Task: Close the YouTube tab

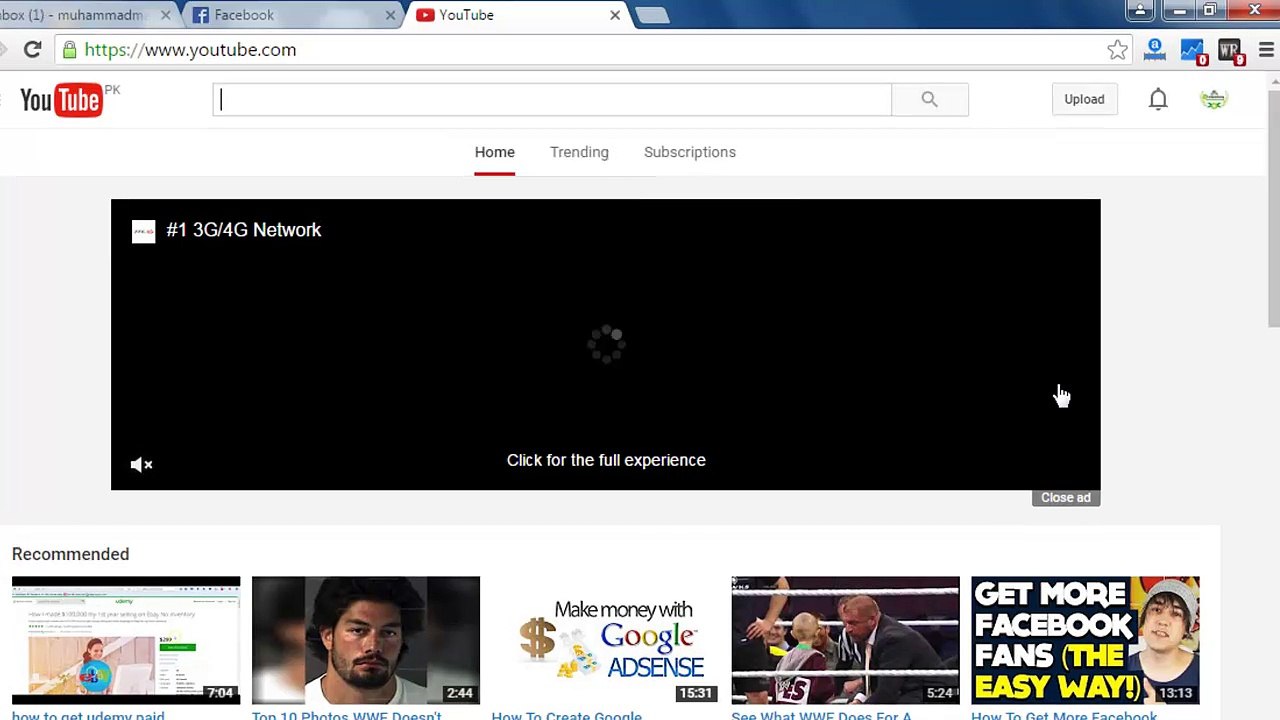Action: pos(615,15)
